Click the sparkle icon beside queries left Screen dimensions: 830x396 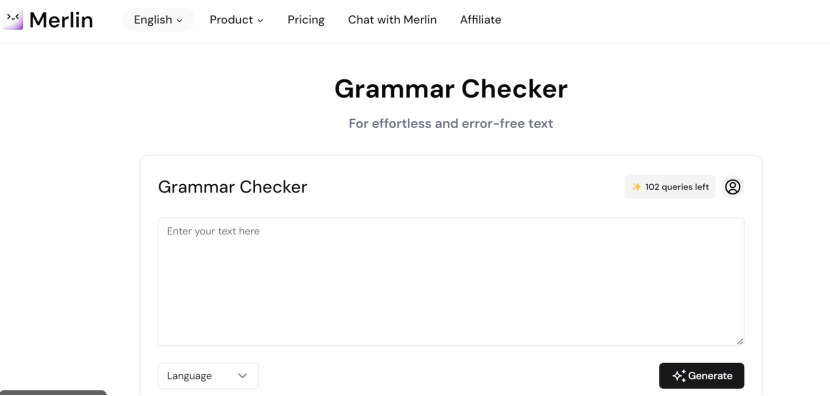click(x=636, y=187)
